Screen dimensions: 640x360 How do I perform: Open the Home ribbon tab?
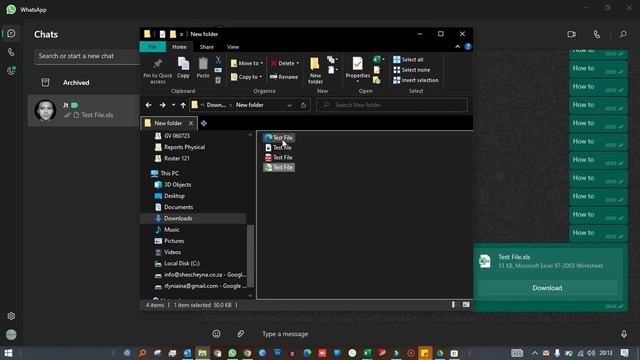(x=179, y=47)
